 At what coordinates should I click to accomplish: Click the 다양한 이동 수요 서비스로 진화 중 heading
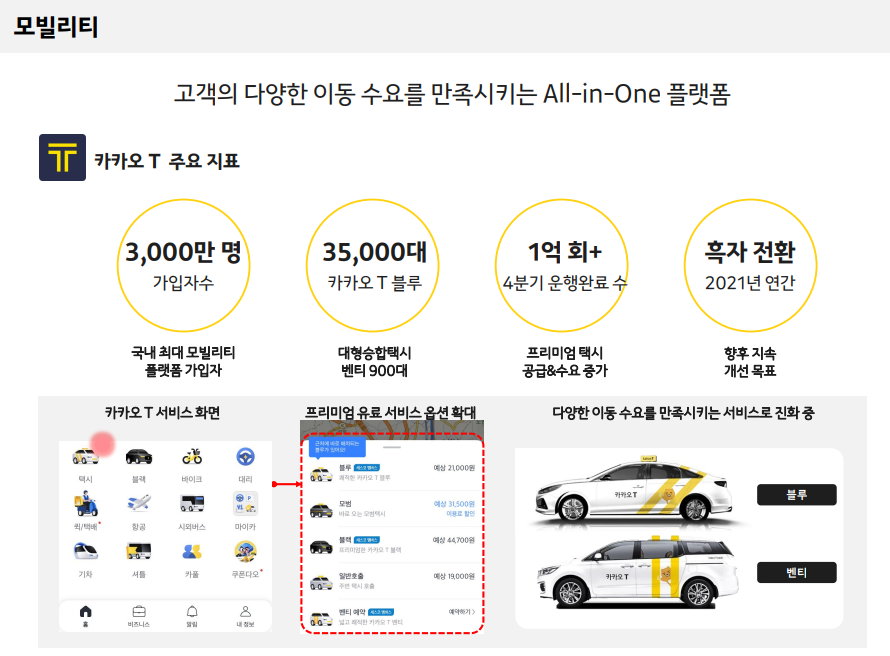pos(683,413)
